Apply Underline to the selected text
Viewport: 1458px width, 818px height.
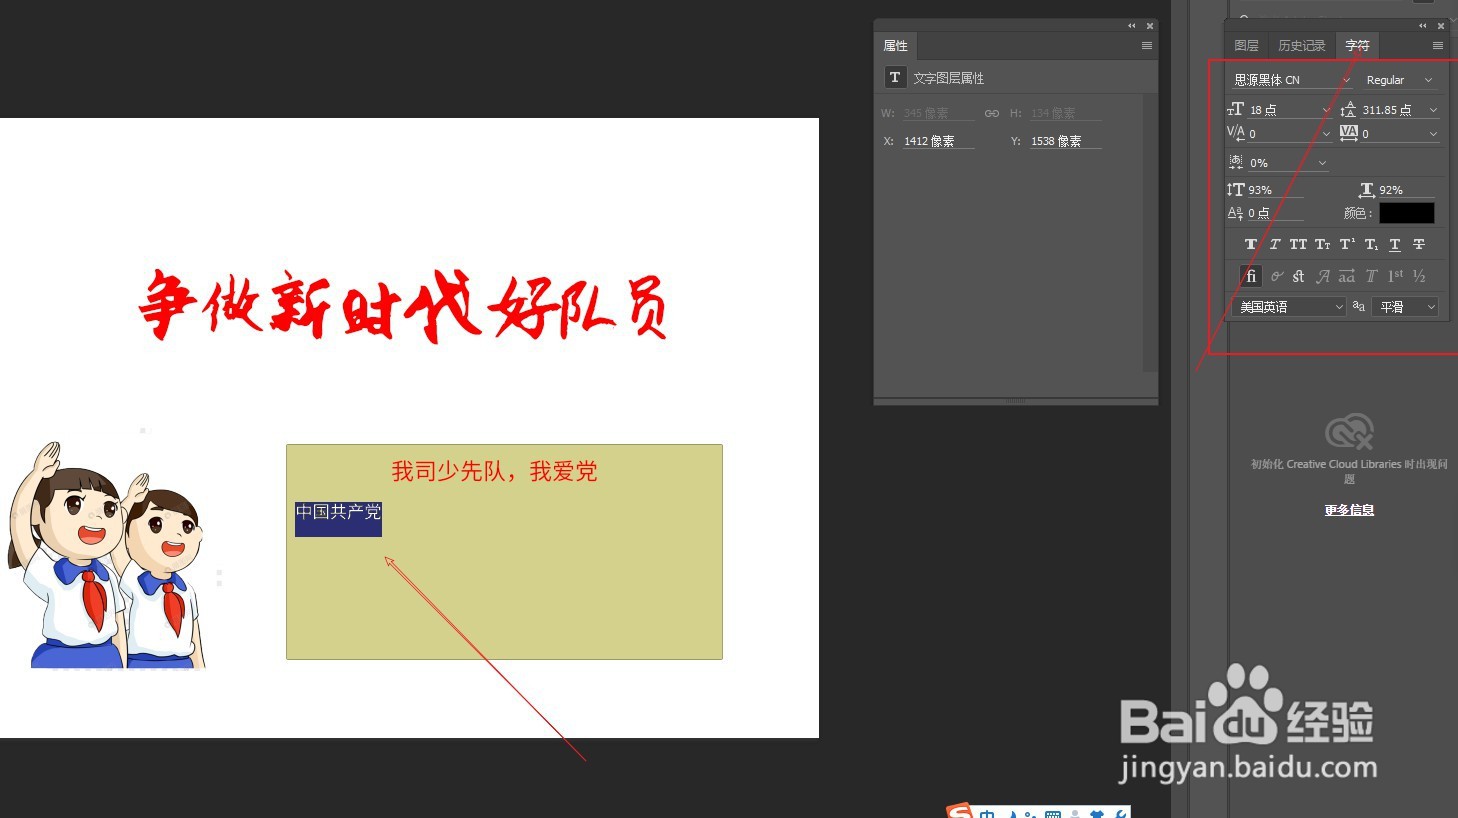(x=1395, y=244)
